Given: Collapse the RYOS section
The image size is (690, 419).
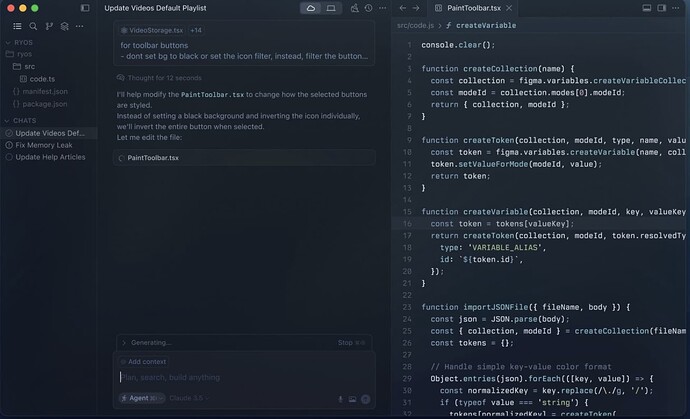Looking at the screenshot, I should (19, 43).
